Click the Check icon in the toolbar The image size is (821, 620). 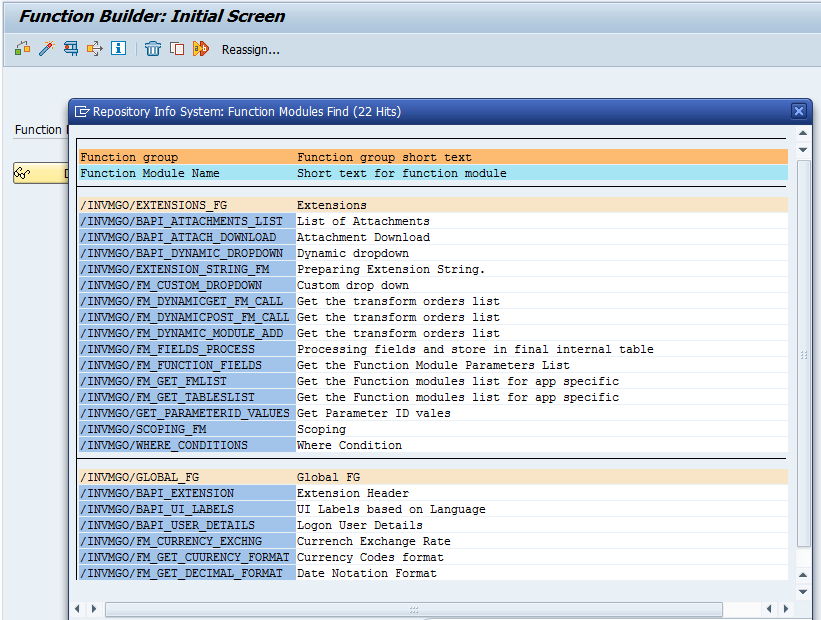22,48
